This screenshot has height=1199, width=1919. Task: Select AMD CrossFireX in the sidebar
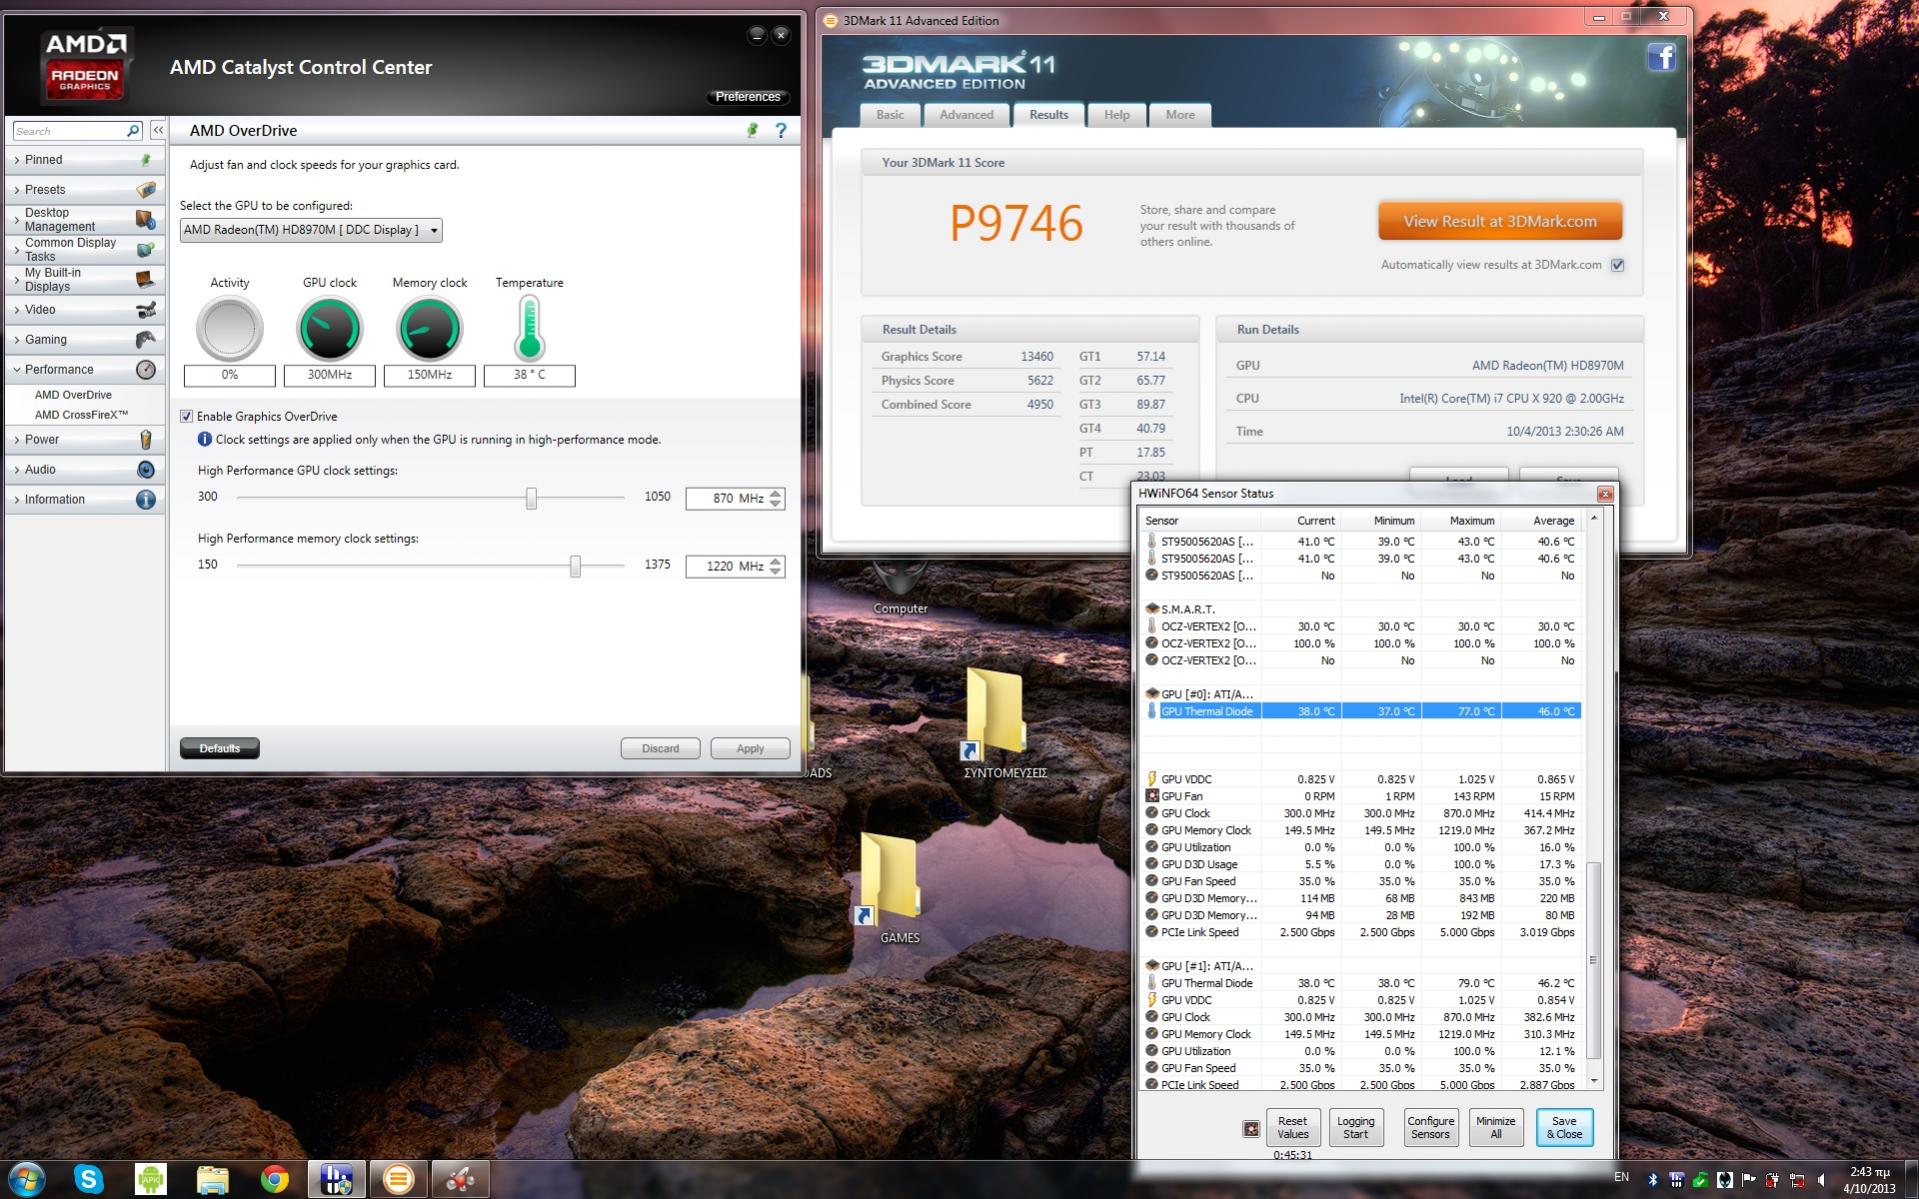(x=81, y=415)
